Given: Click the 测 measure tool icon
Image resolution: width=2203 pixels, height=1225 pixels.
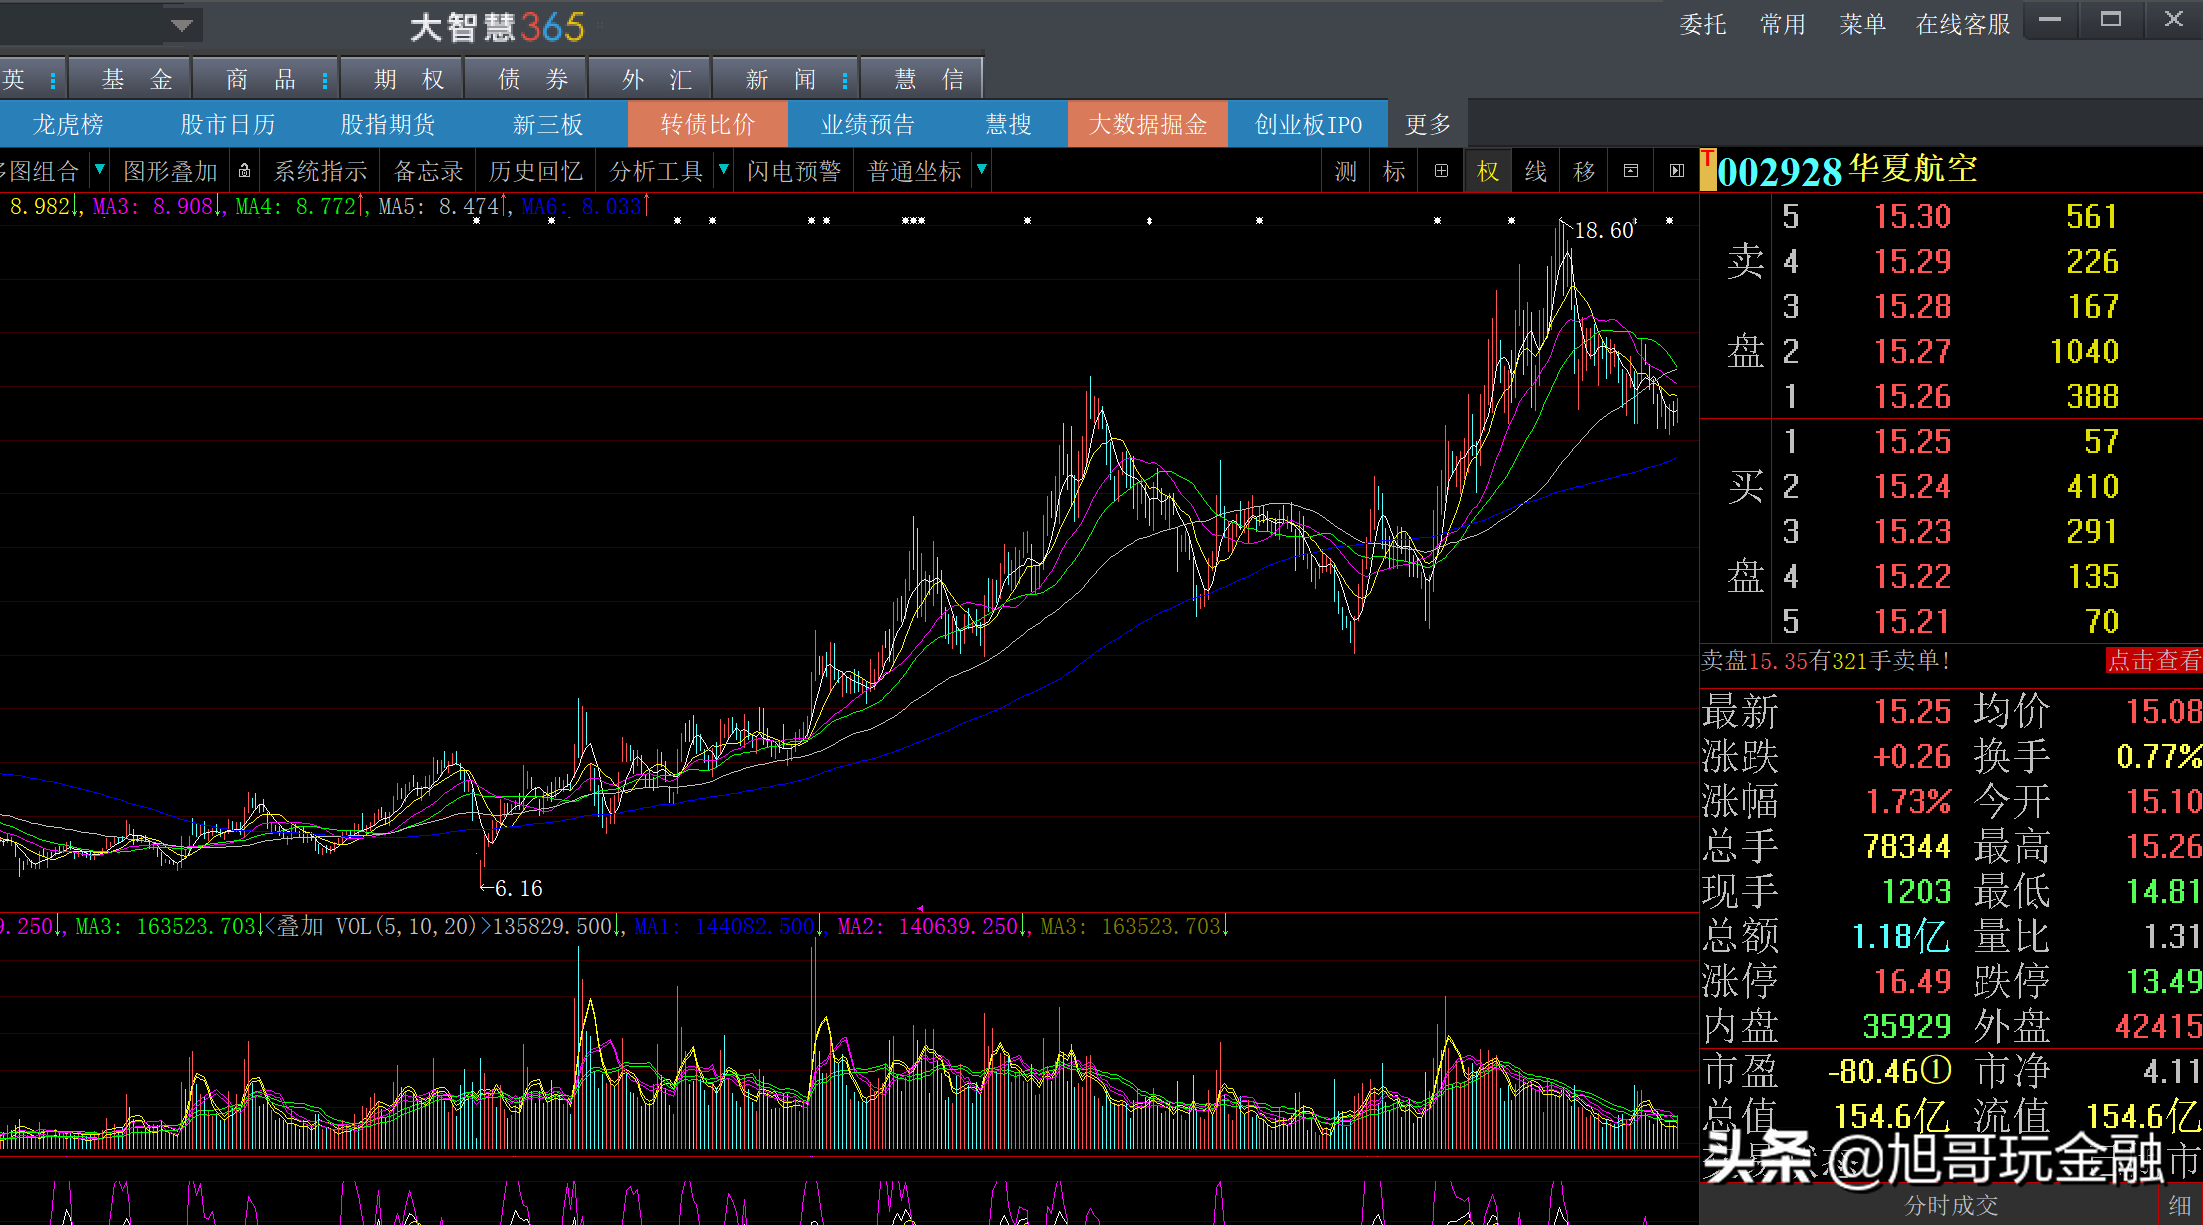Looking at the screenshot, I should [1346, 172].
